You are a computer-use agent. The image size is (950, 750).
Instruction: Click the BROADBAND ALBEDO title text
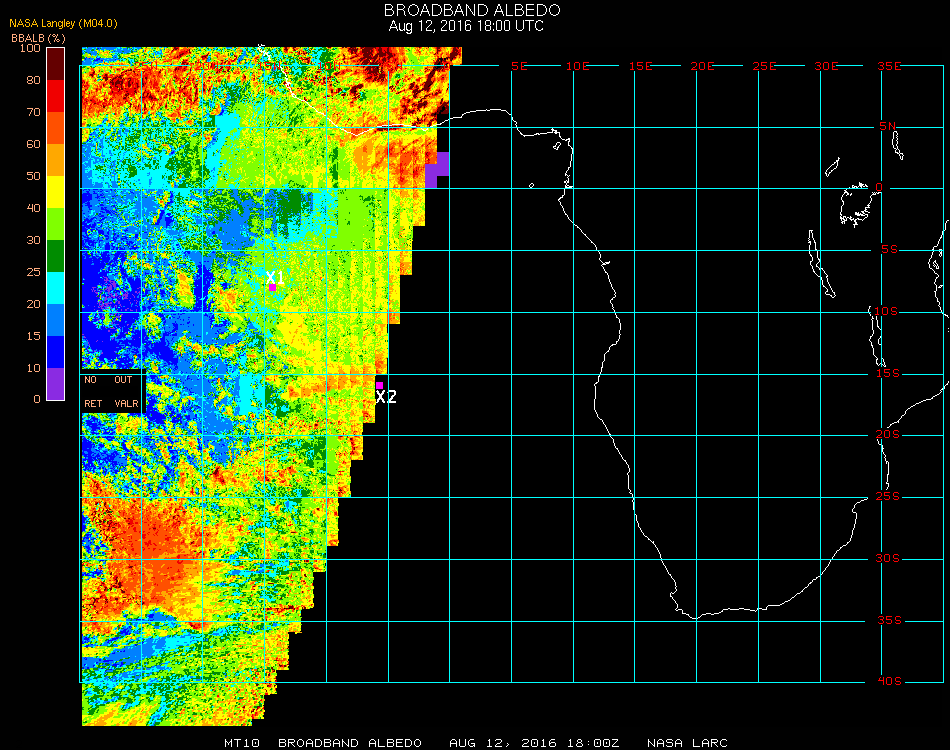pos(472,10)
